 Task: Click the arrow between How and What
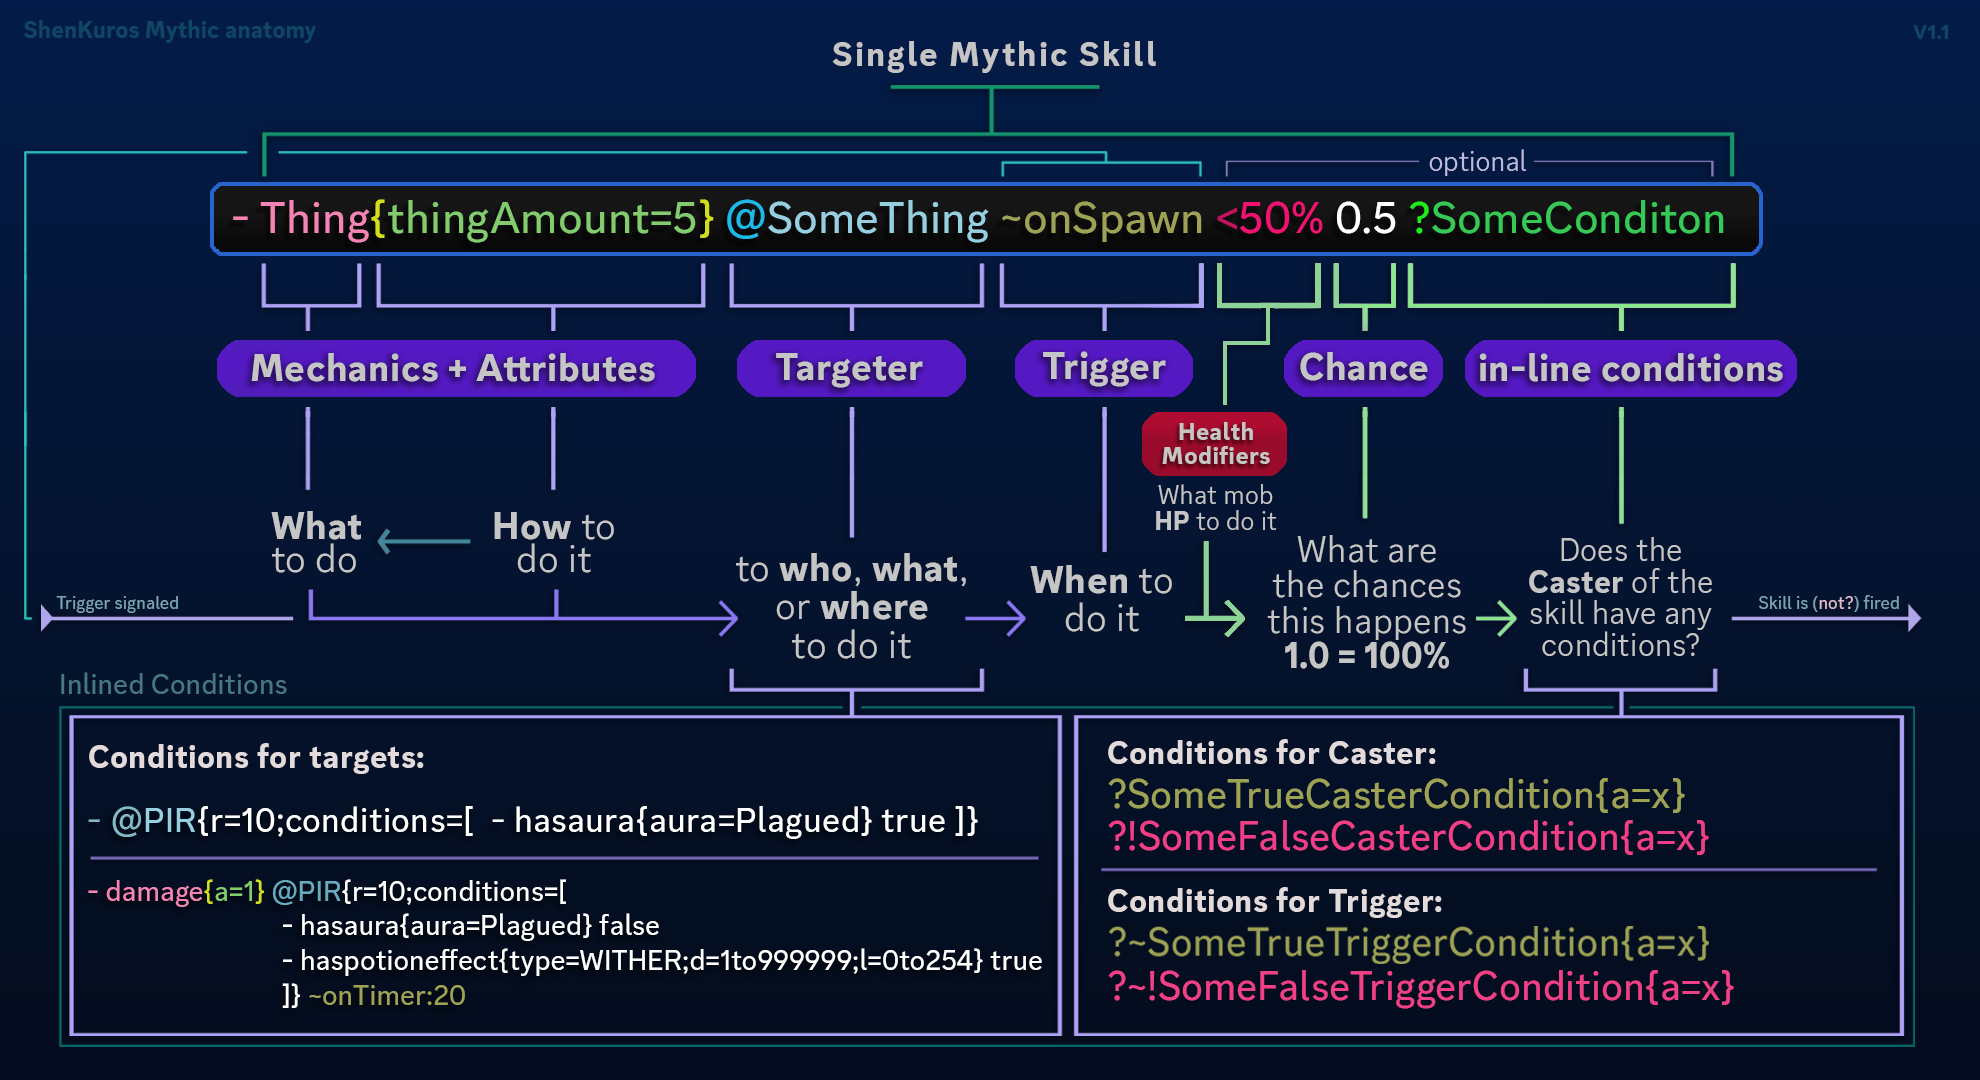point(424,541)
